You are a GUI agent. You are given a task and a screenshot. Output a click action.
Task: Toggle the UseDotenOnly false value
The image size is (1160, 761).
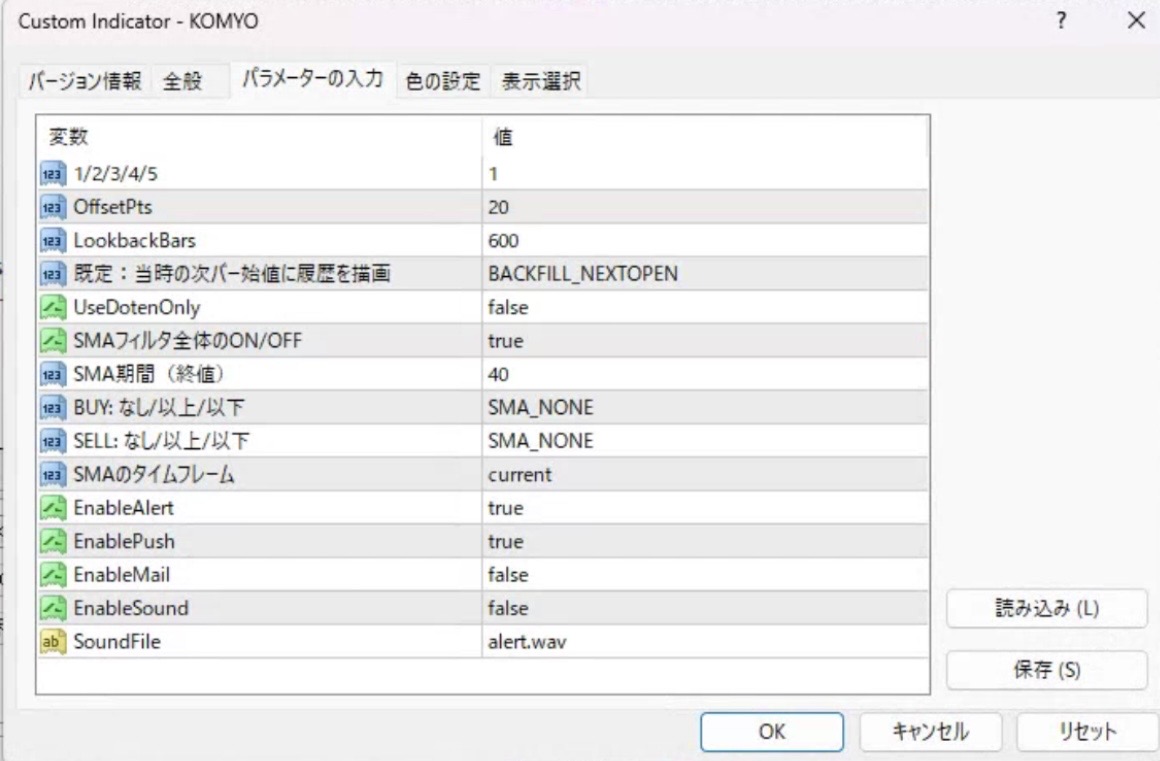pyautogui.click(x=705, y=307)
